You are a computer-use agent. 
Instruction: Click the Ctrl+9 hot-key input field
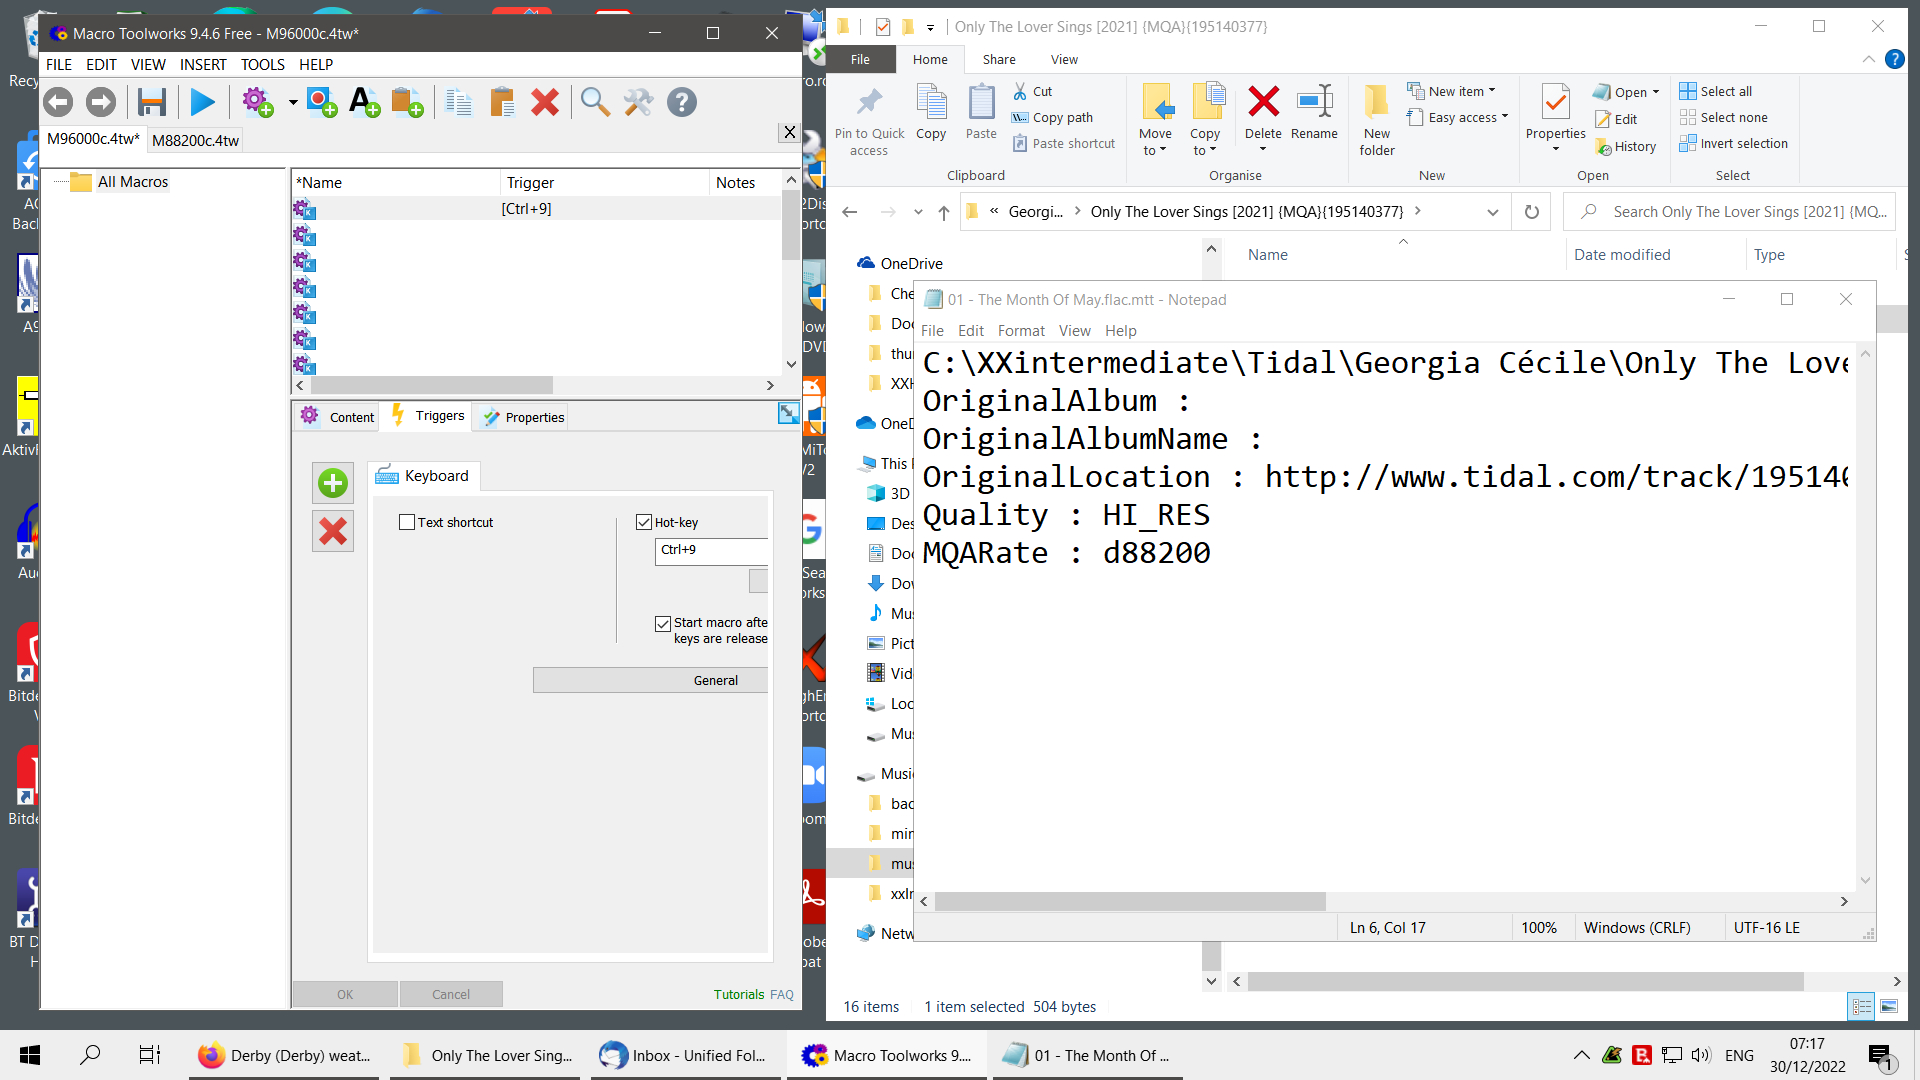pos(712,550)
